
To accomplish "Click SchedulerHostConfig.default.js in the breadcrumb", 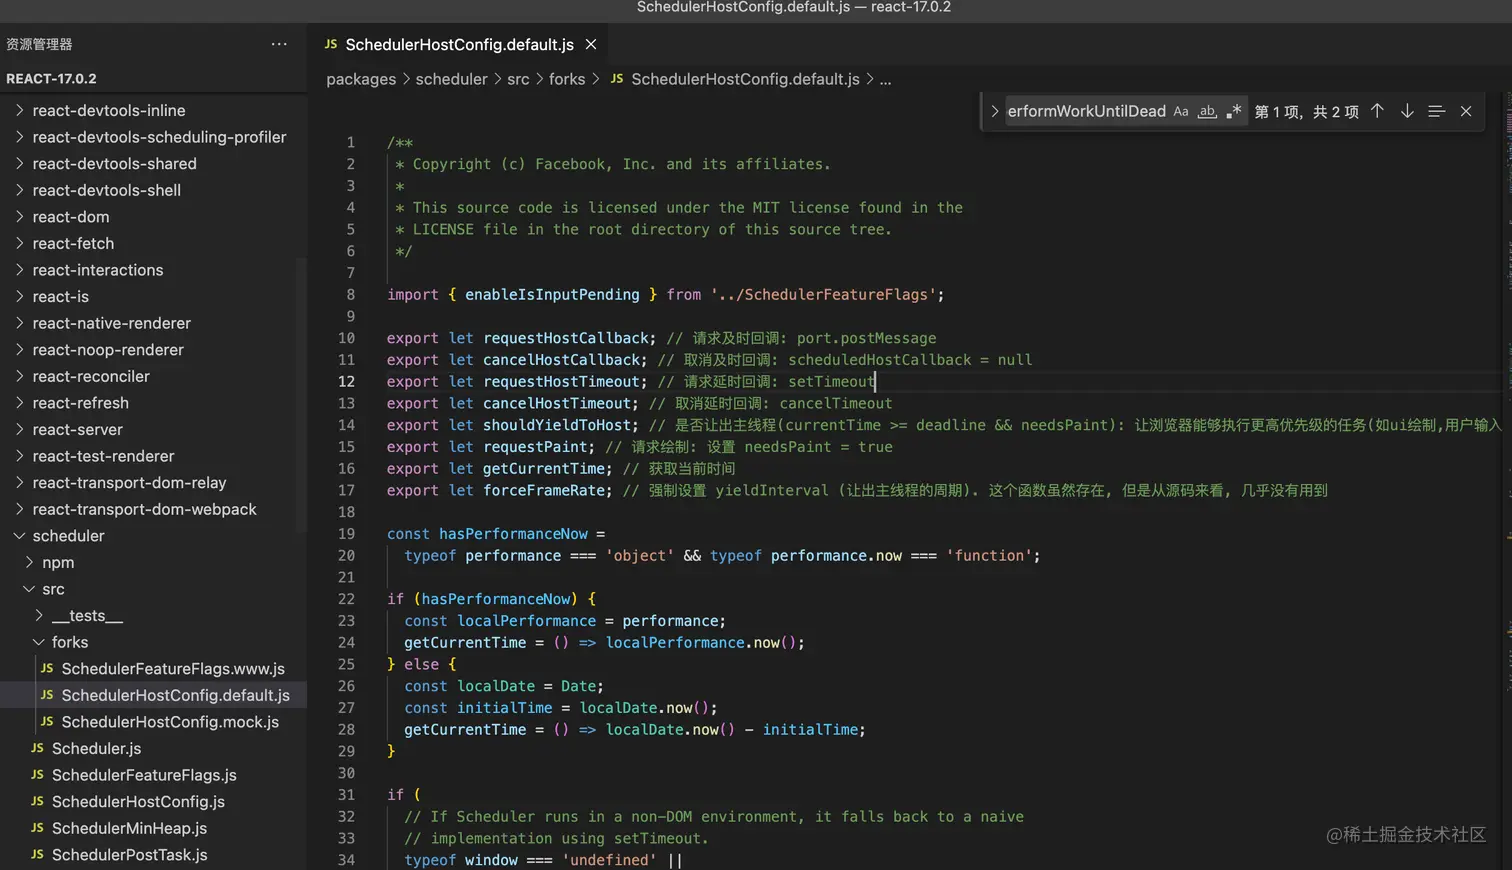I will click(745, 79).
